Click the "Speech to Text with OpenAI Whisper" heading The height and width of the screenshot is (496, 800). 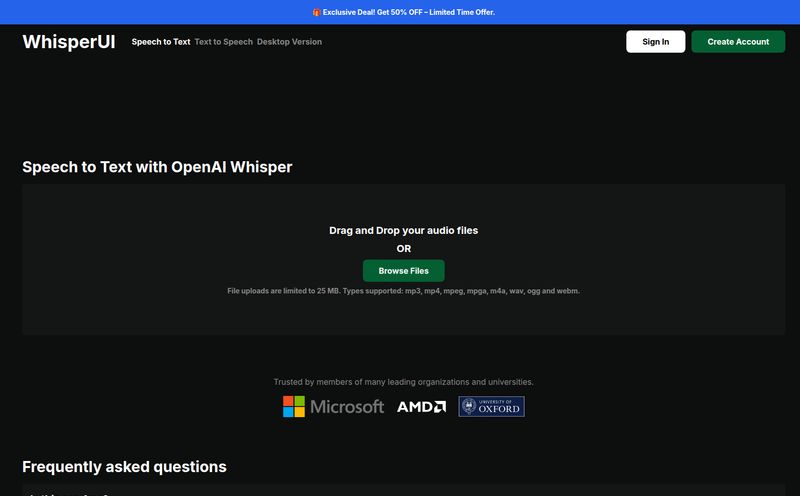coord(157,167)
